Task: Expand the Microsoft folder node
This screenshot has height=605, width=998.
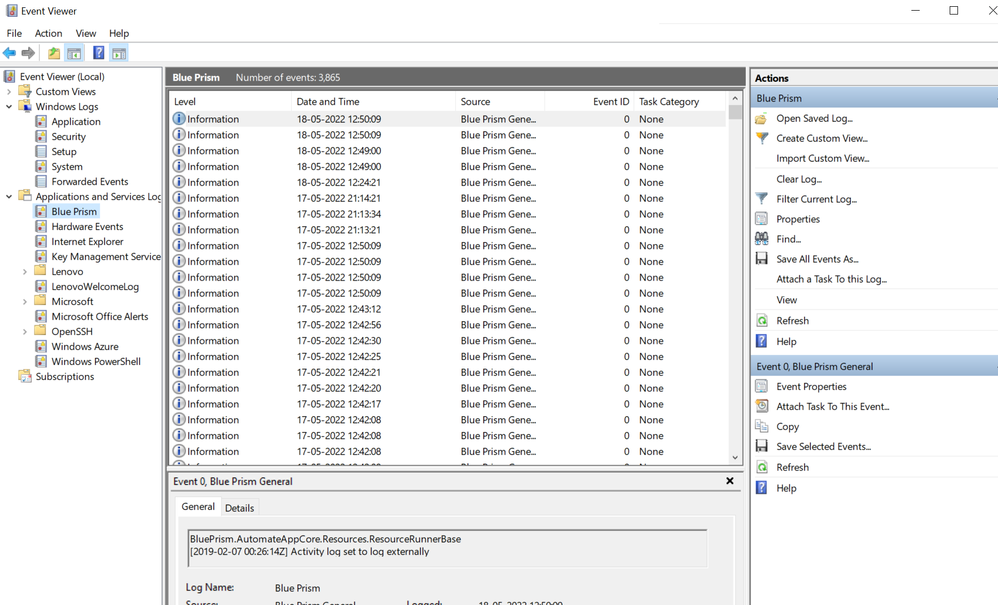Action: (x=25, y=302)
